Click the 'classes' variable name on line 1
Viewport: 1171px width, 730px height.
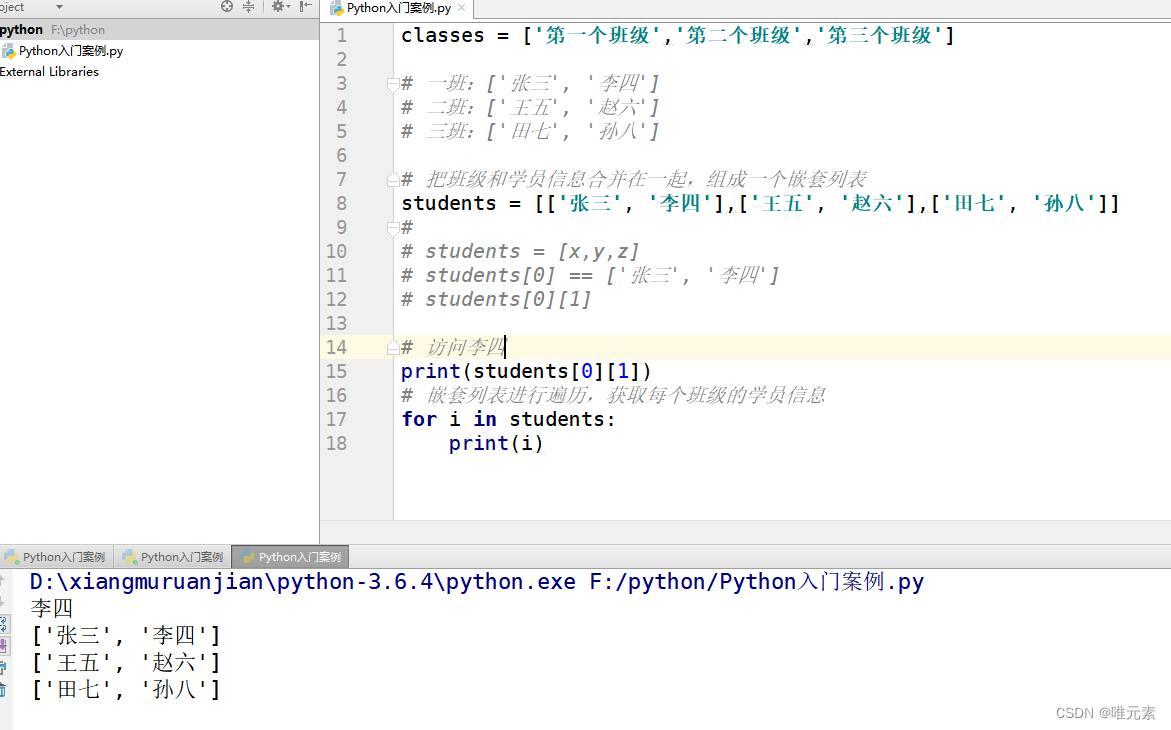point(443,36)
